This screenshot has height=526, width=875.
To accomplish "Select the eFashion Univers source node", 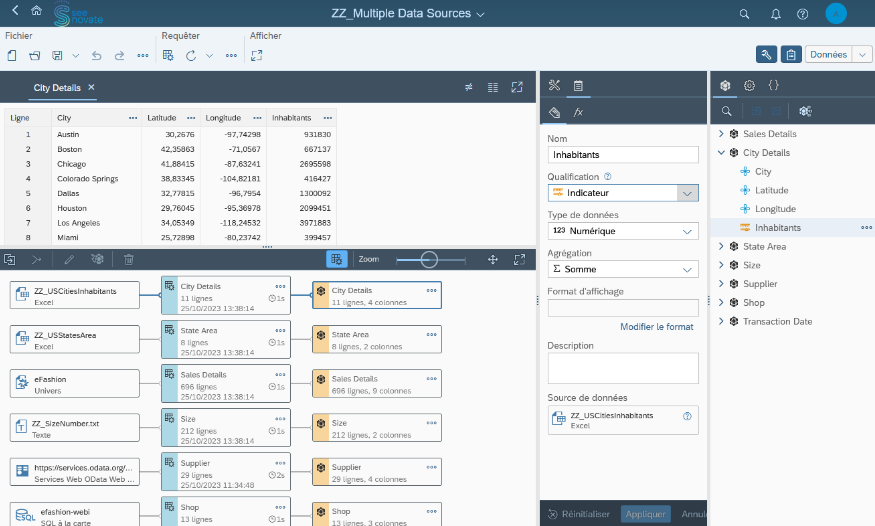I will tap(75, 383).
